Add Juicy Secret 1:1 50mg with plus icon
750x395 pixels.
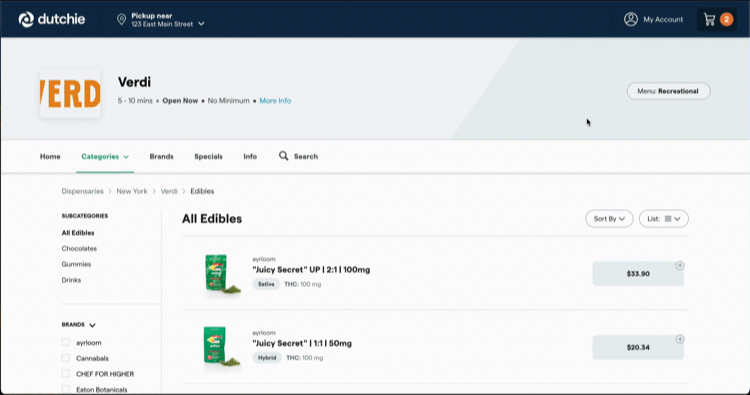point(680,339)
